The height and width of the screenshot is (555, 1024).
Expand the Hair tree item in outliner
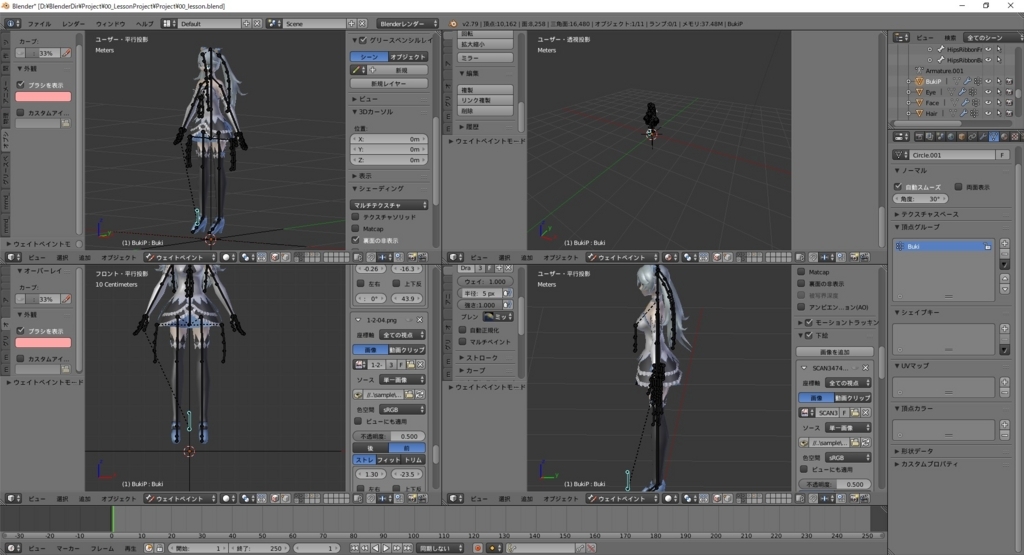click(908, 113)
